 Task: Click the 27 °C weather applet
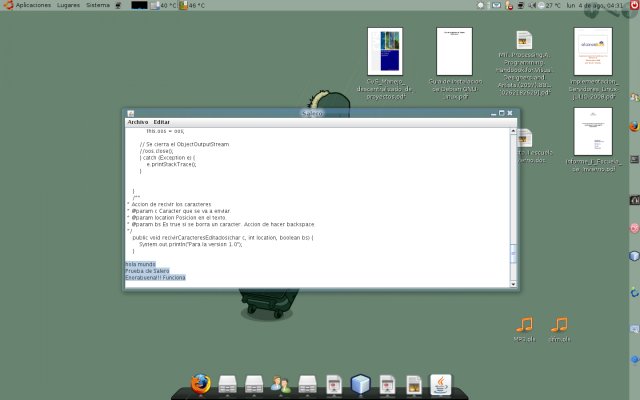pyautogui.click(x=549, y=5)
